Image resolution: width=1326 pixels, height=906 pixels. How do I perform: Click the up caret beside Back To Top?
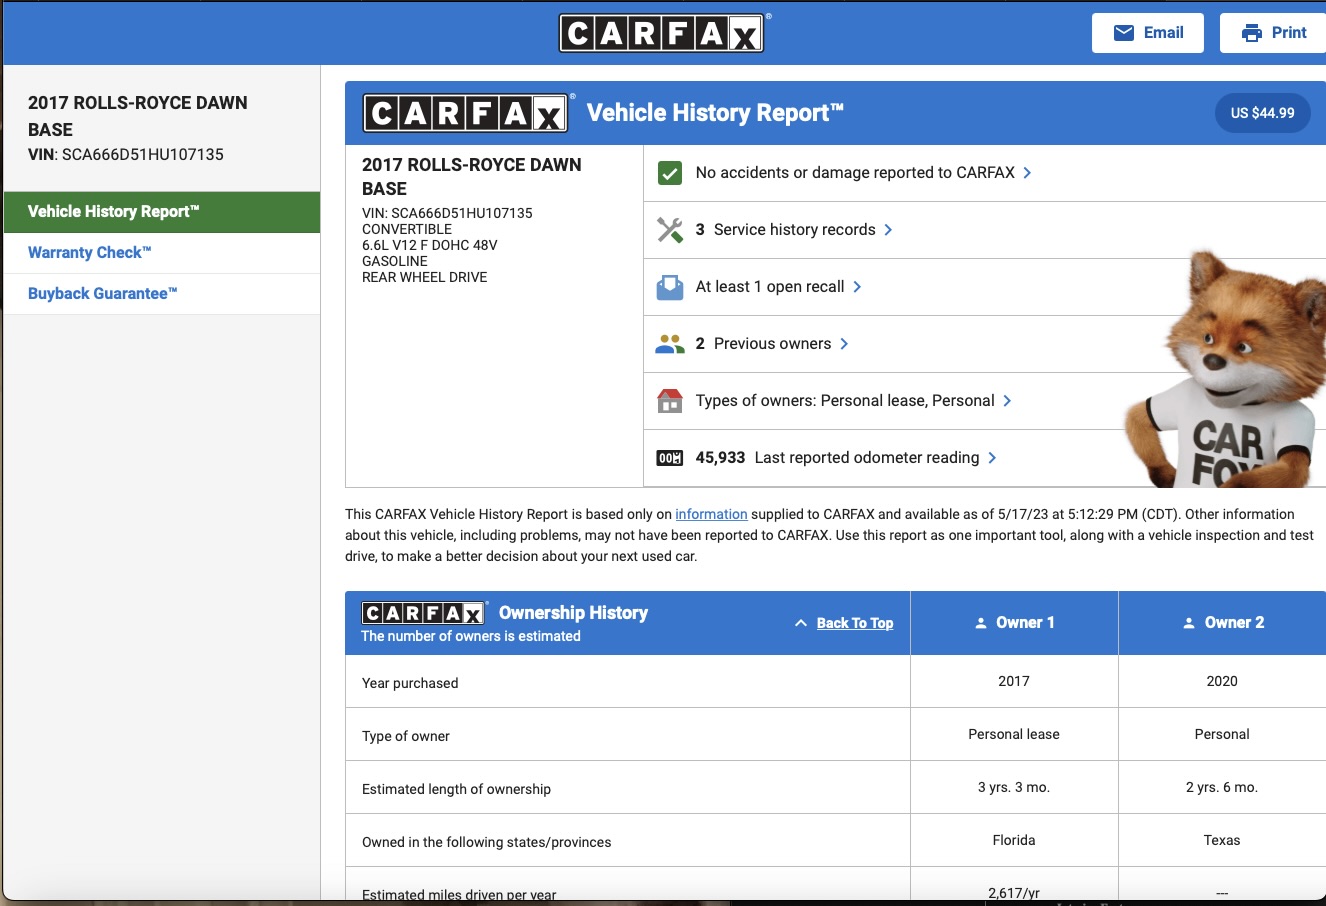click(x=801, y=623)
